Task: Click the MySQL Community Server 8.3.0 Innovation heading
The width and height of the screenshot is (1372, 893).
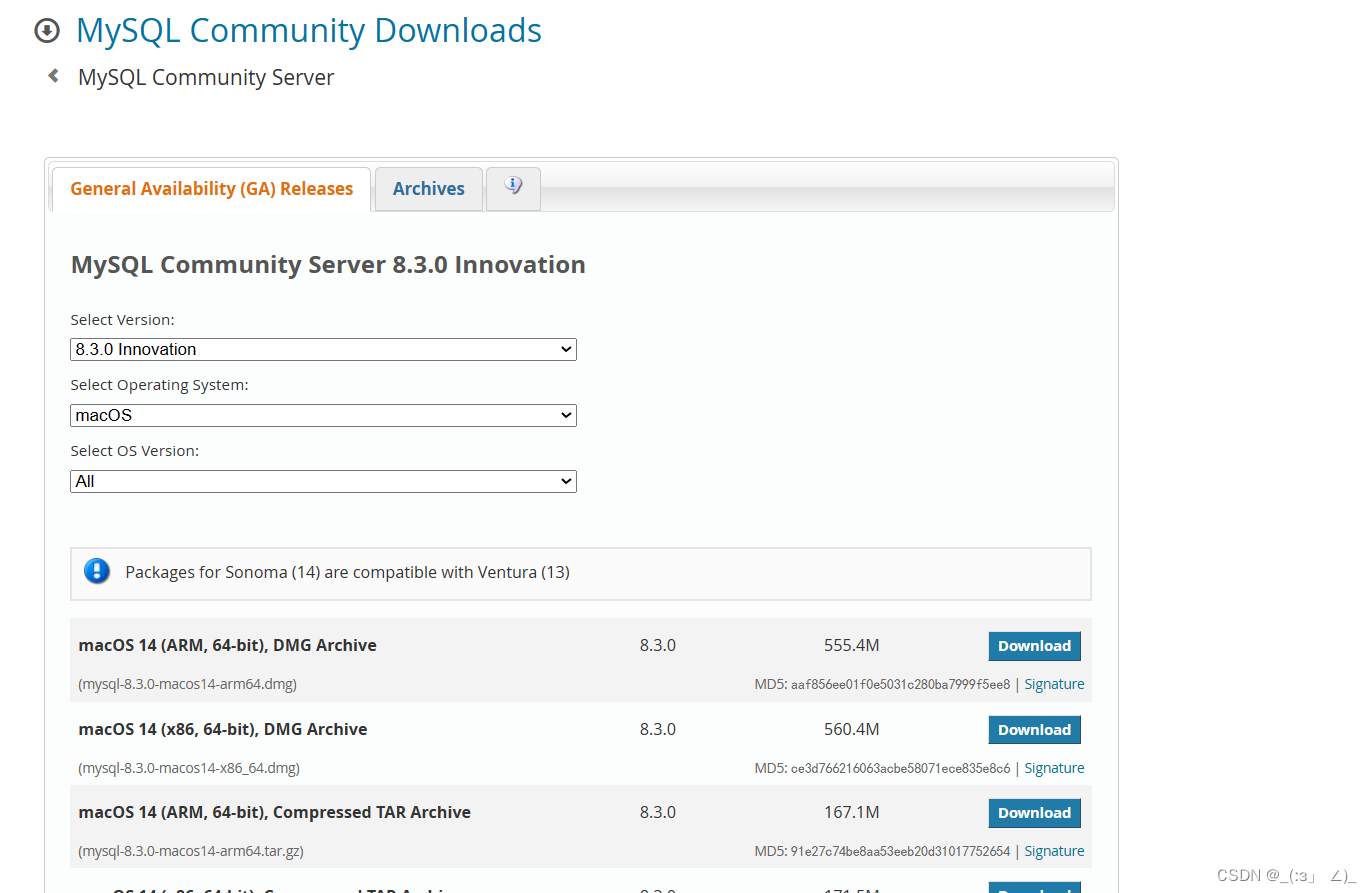Action: coord(328,265)
